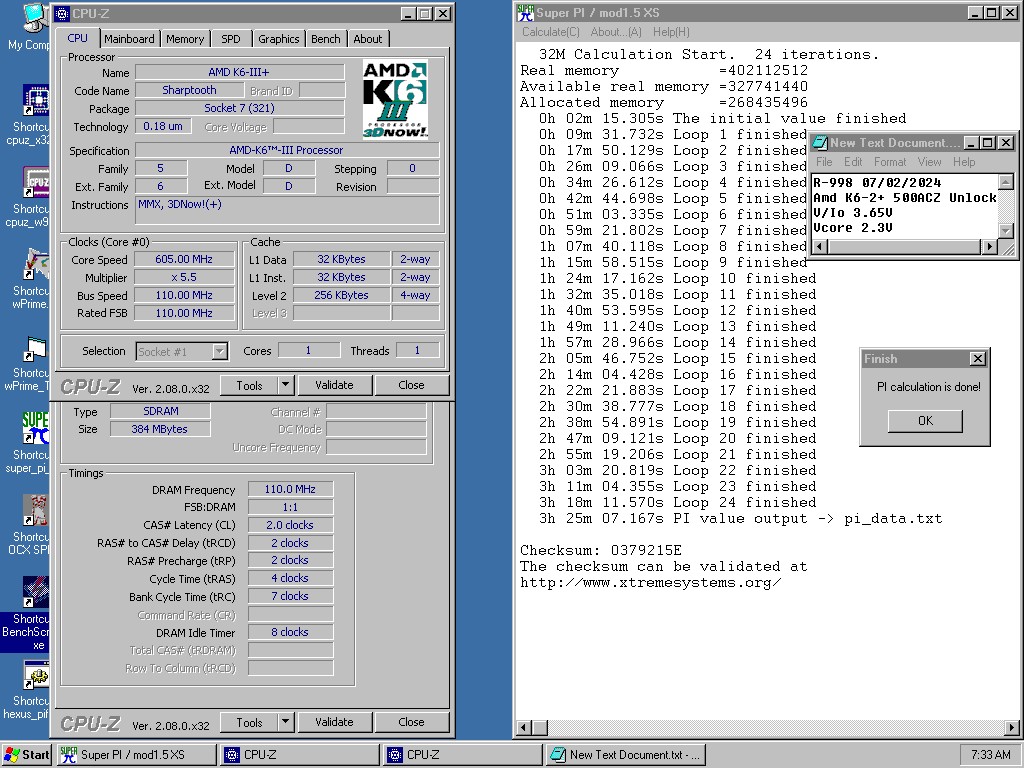
Task: Open the Bench tab in CPU-Z
Action: pyautogui.click(x=325, y=39)
